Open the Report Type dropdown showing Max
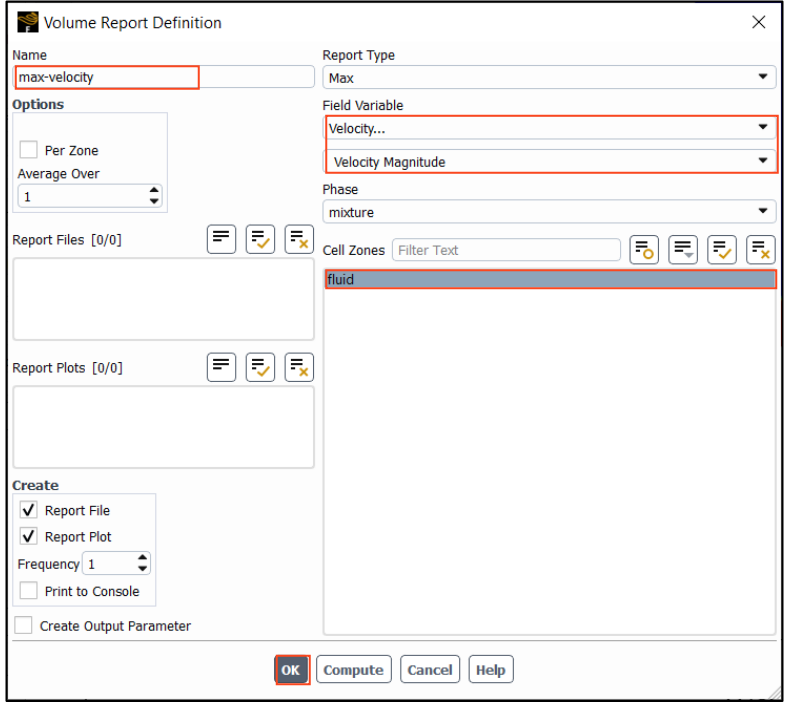This screenshot has height=708, width=793. (549, 78)
